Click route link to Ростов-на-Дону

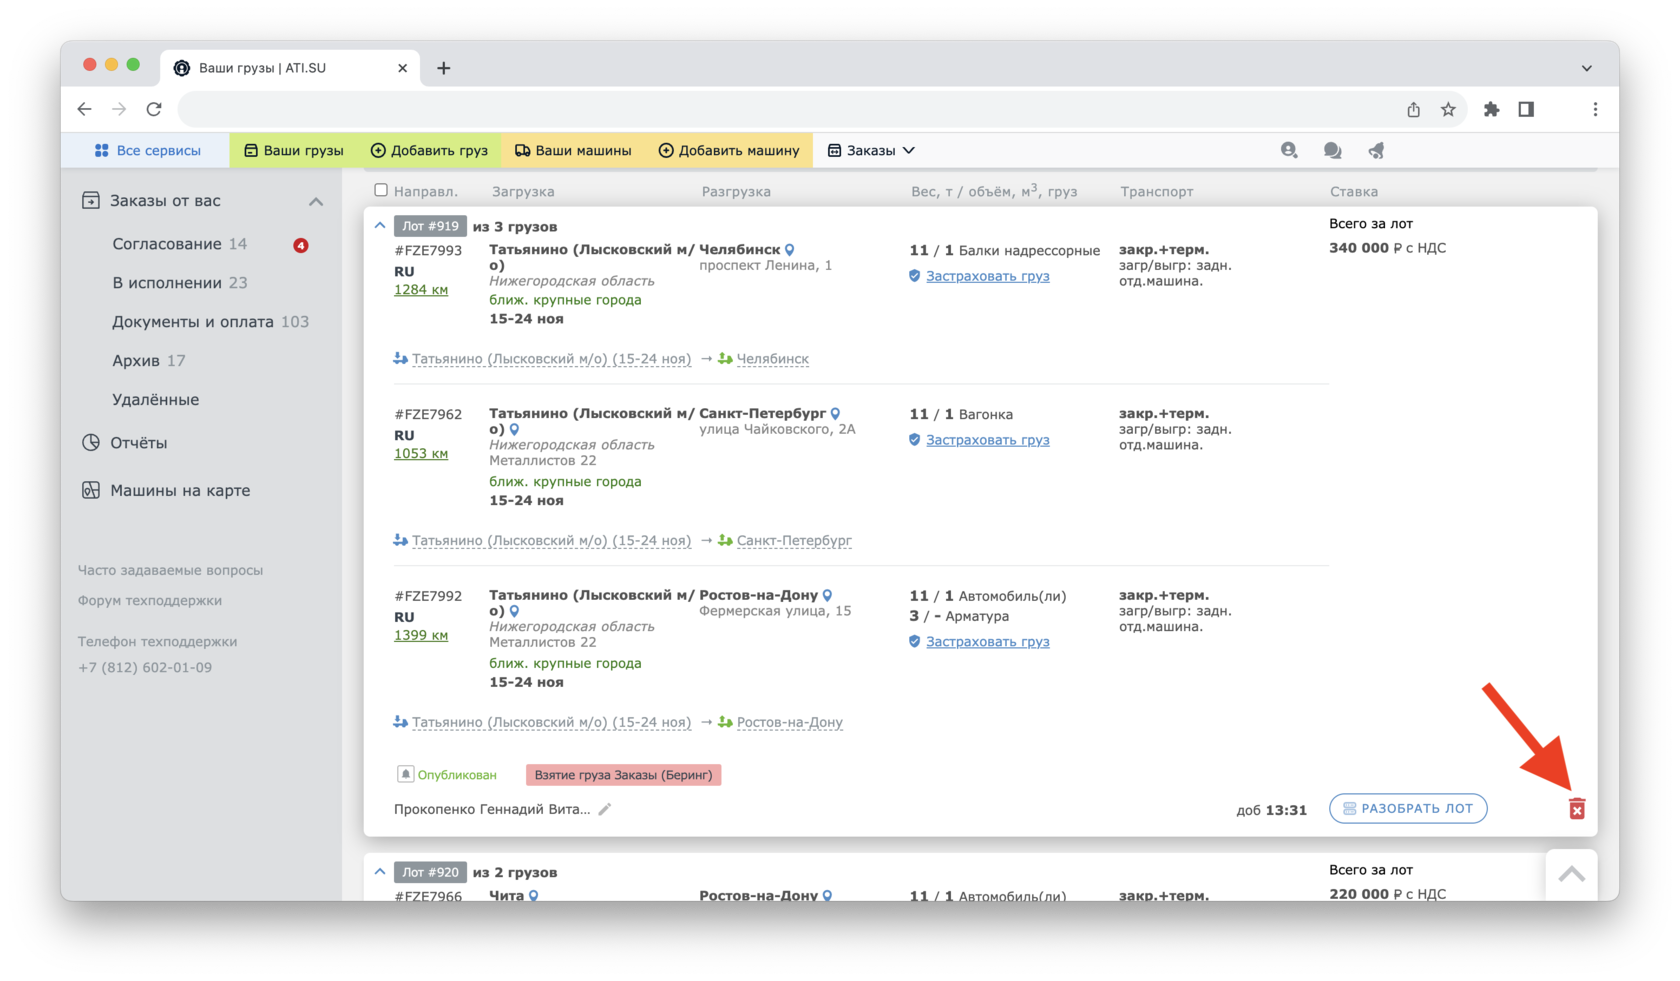[x=789, y=723]
